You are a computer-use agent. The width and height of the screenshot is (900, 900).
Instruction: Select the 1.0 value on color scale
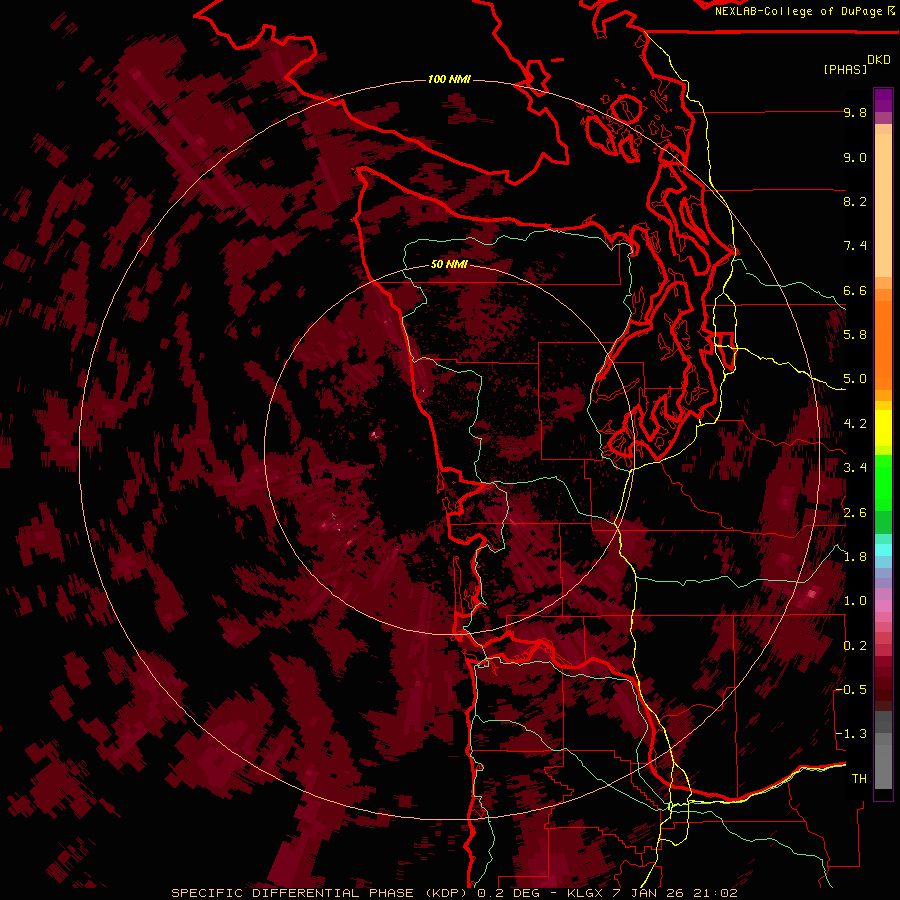855,601
